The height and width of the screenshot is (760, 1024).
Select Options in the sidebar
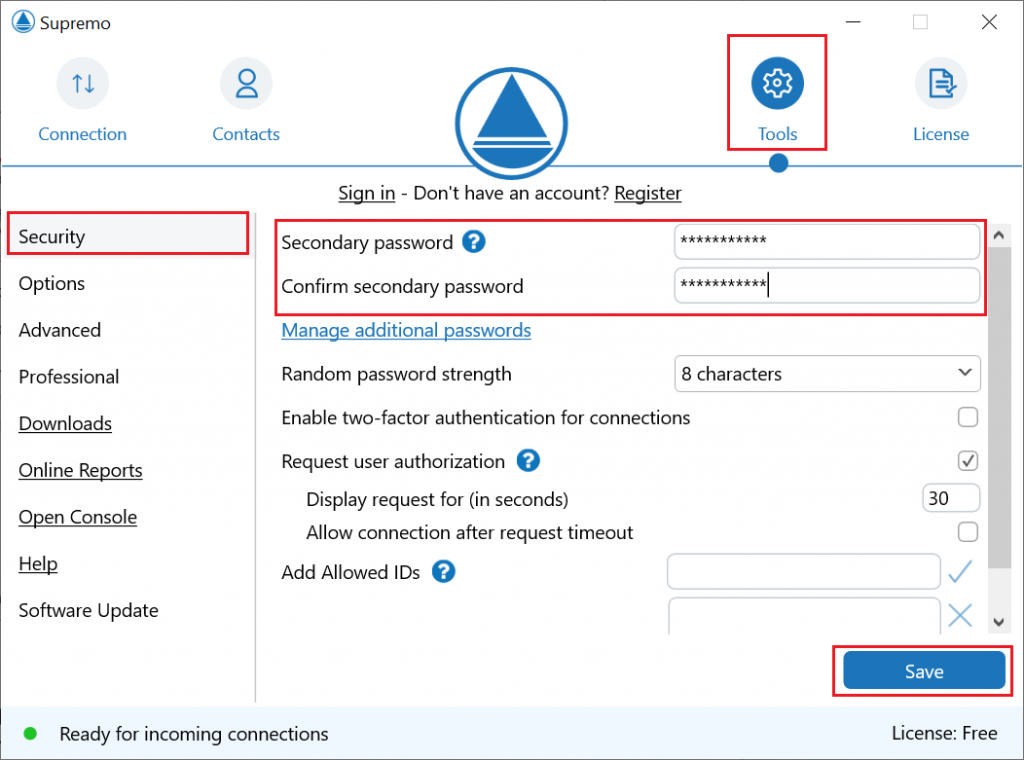(52, 283)
